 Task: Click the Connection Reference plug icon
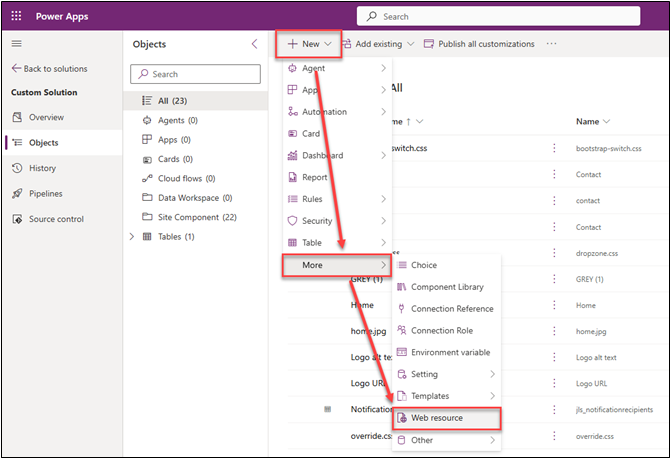coord(402,309)
